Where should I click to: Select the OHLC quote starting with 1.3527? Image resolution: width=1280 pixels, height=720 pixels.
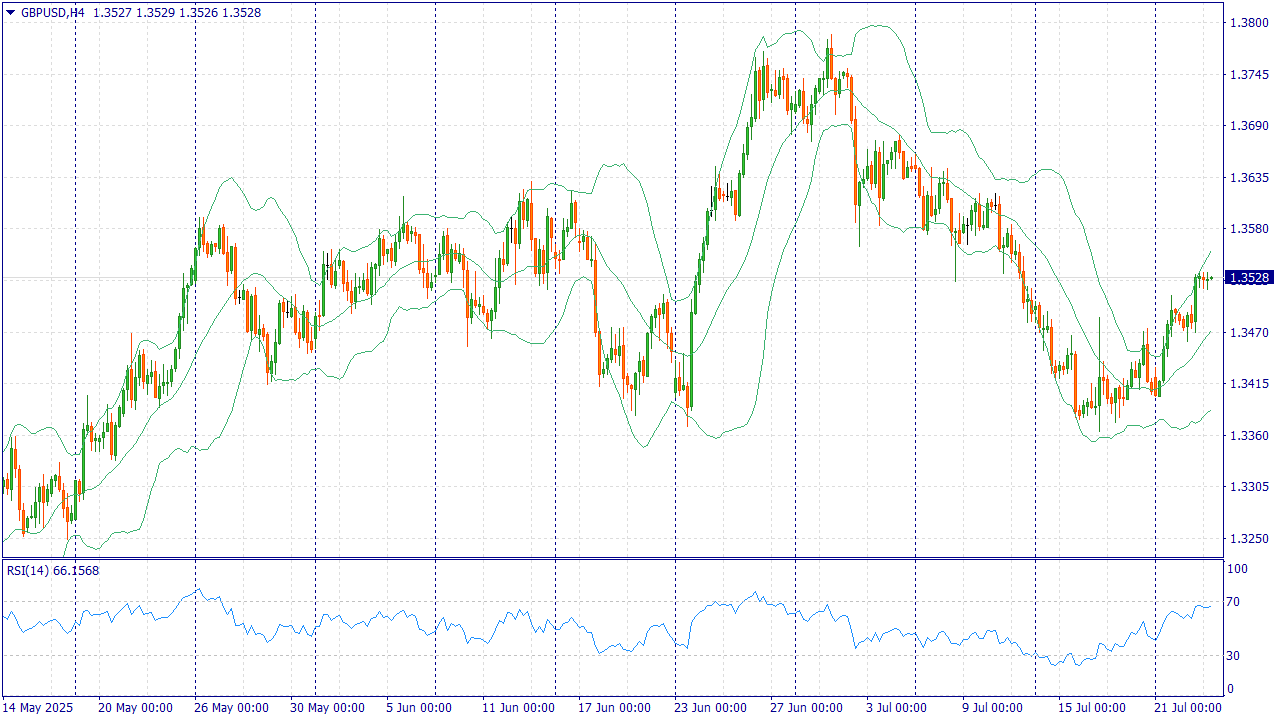tap(177, 13)
